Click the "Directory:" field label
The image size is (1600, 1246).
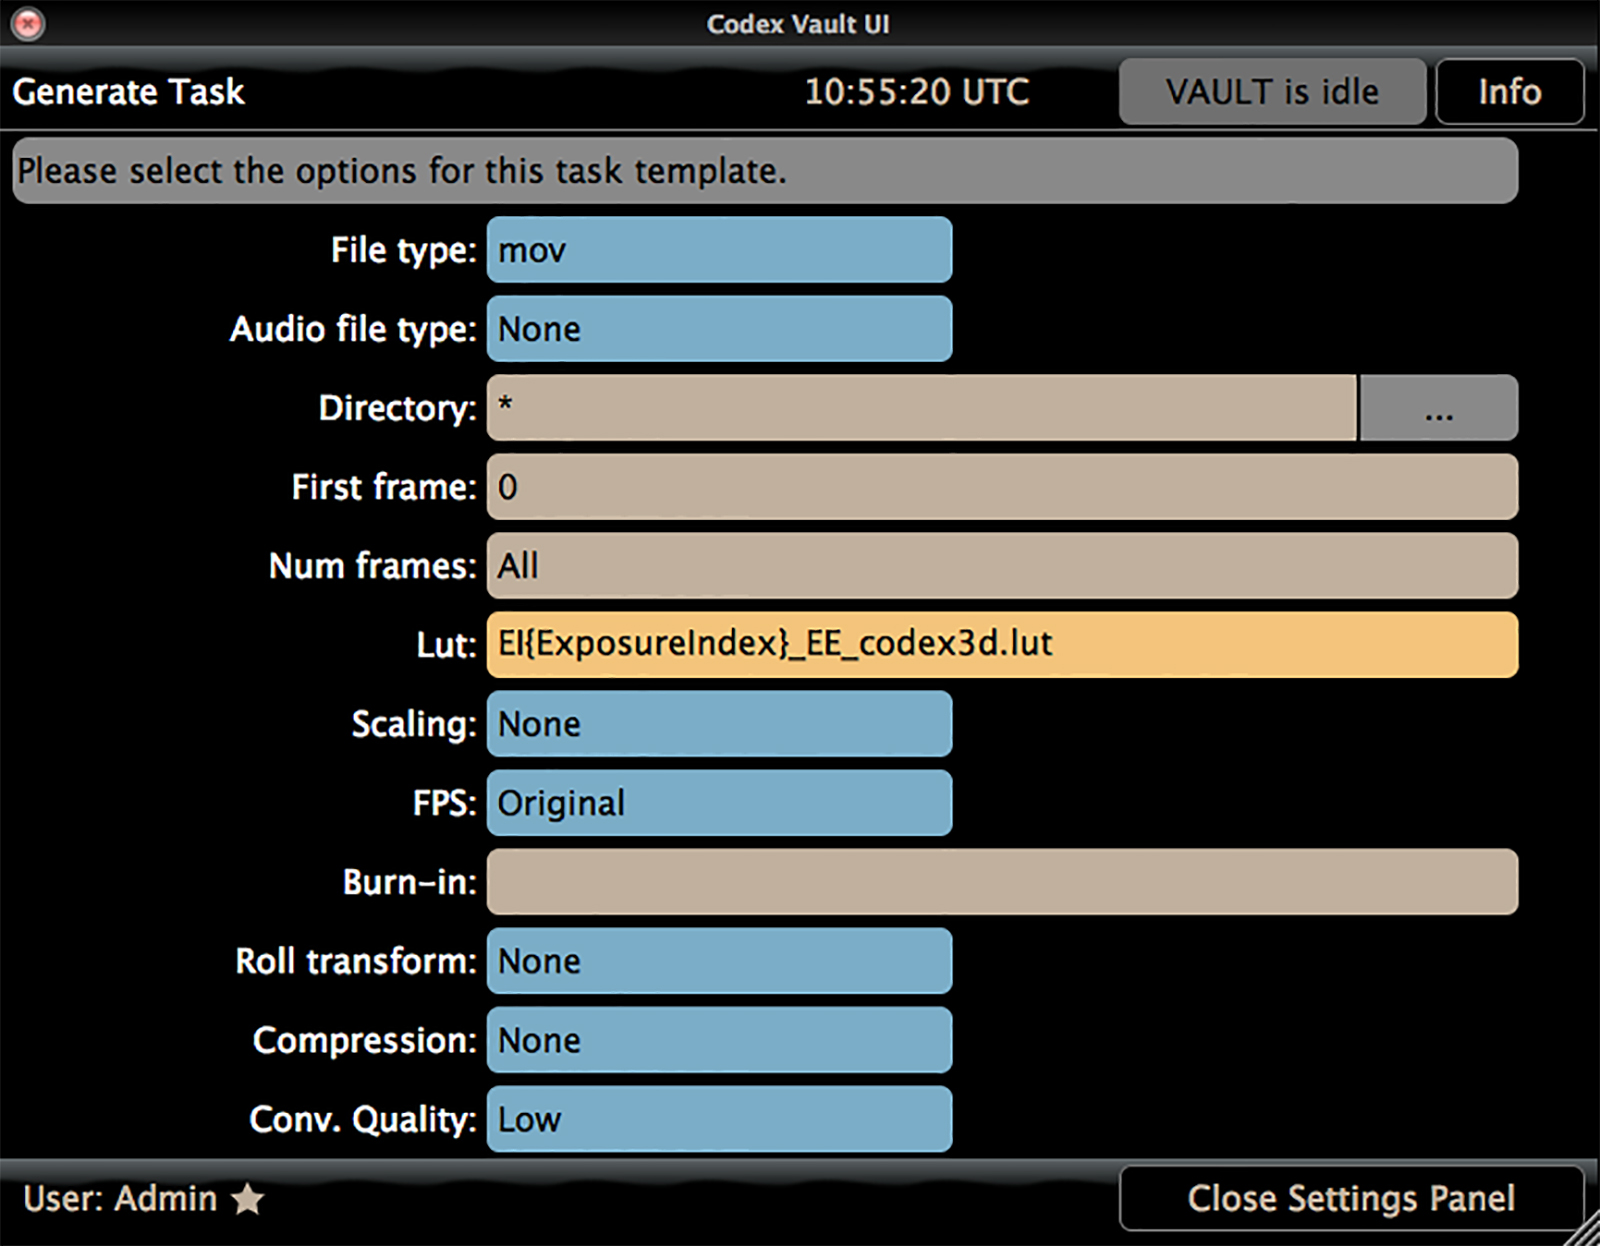398,408
